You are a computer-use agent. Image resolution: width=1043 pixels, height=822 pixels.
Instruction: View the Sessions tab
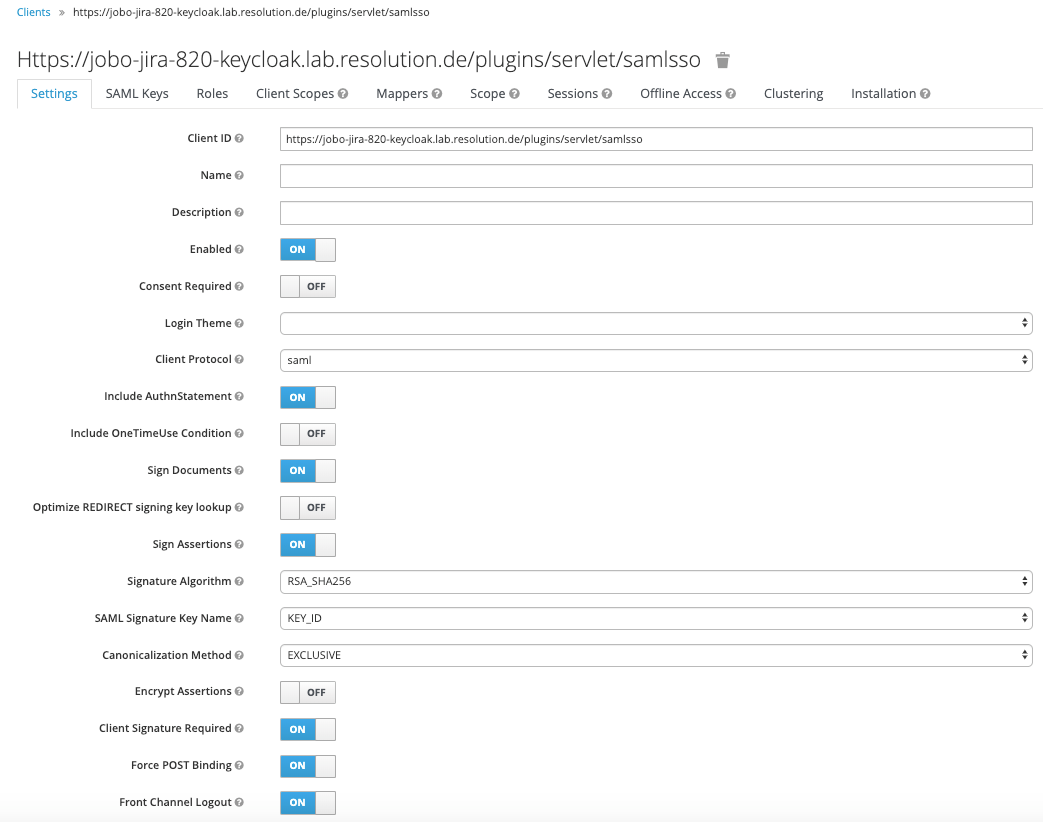573,94
